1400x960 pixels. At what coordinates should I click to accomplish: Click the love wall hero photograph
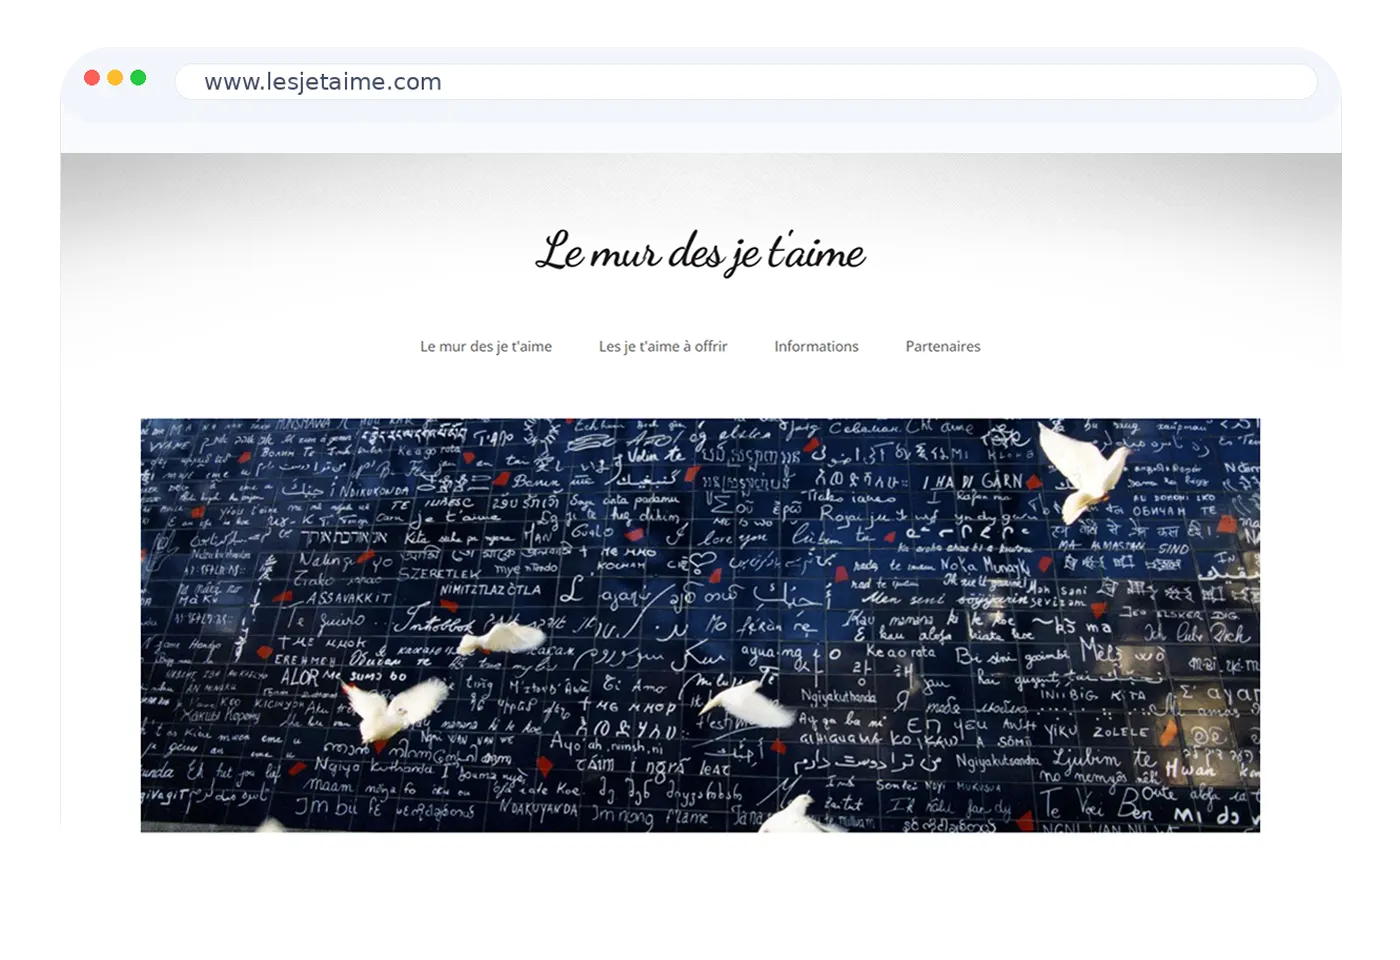pyautogui.click(x=700, y=624)
